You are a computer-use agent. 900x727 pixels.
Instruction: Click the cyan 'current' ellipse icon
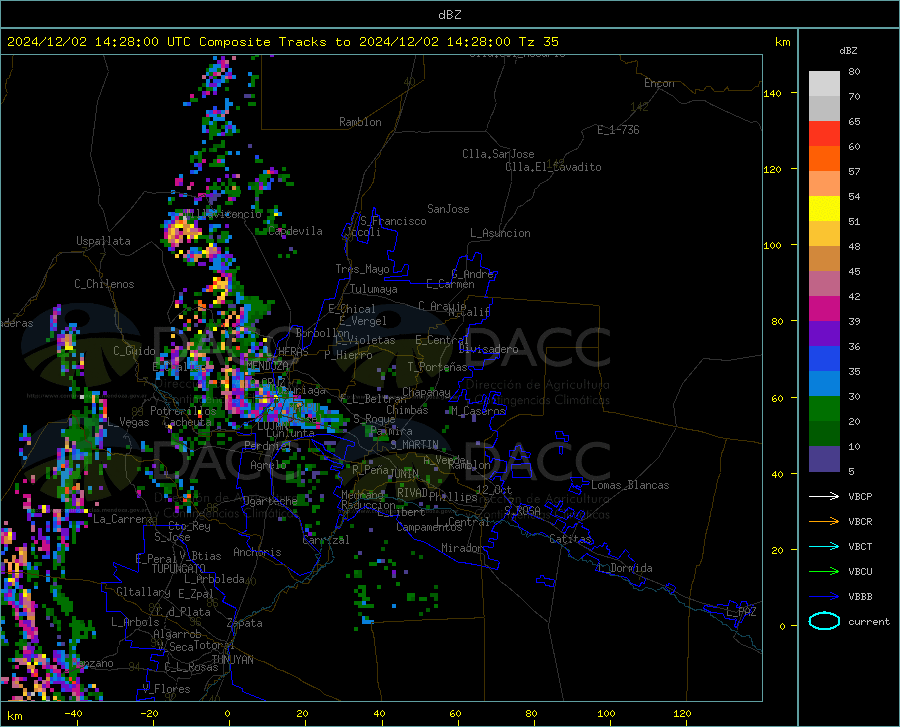tap(824, 621)
